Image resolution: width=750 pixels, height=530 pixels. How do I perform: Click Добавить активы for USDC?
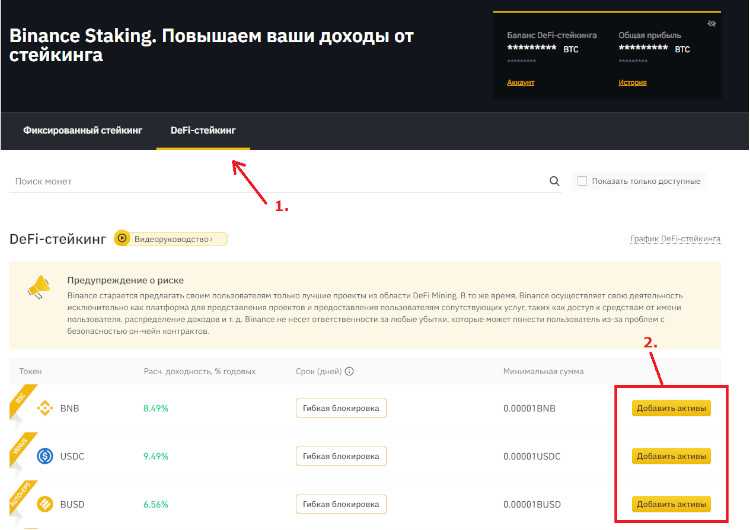coord(671,456)
